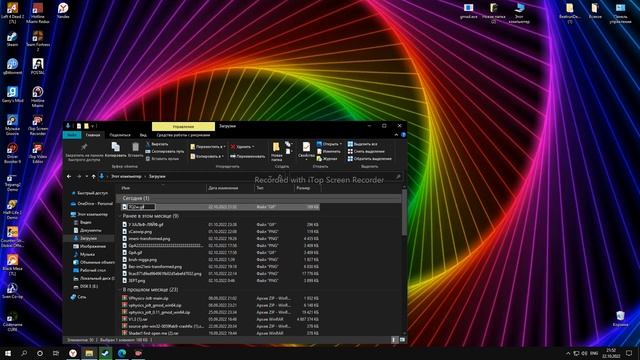Image resolution: width=640 pixels, height=360 pixels.
Task: Click the taskbar search magnifier
Action: pyautogui.click(x=24, y=353)
